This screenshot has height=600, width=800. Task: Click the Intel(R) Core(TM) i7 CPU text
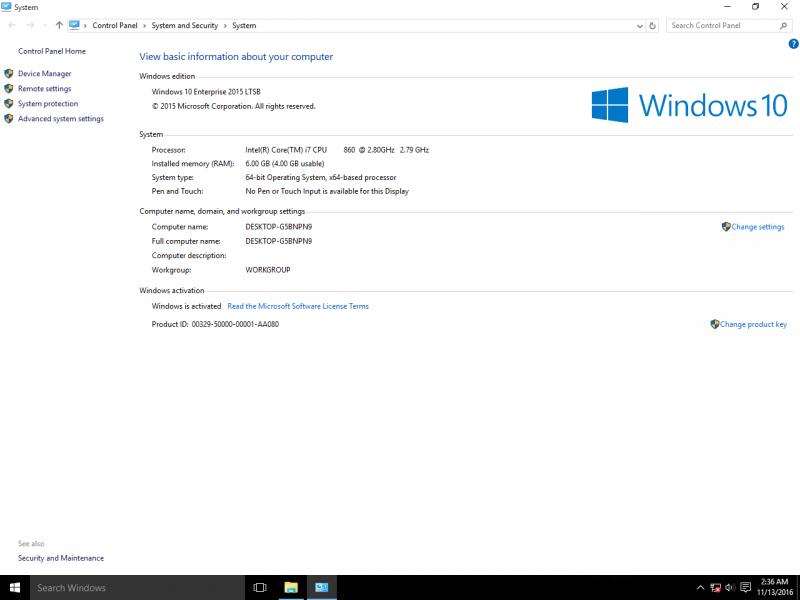coord(286,150)
